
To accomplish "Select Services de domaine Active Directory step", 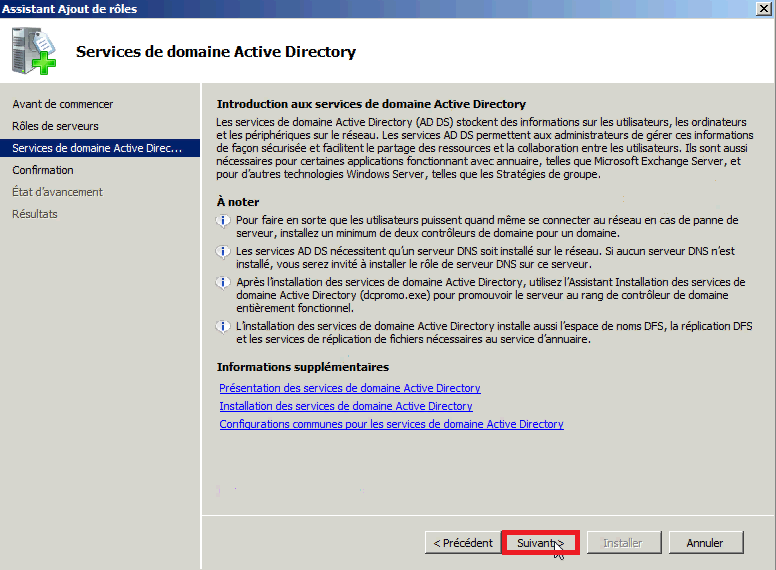I will (x=99, y=148).
